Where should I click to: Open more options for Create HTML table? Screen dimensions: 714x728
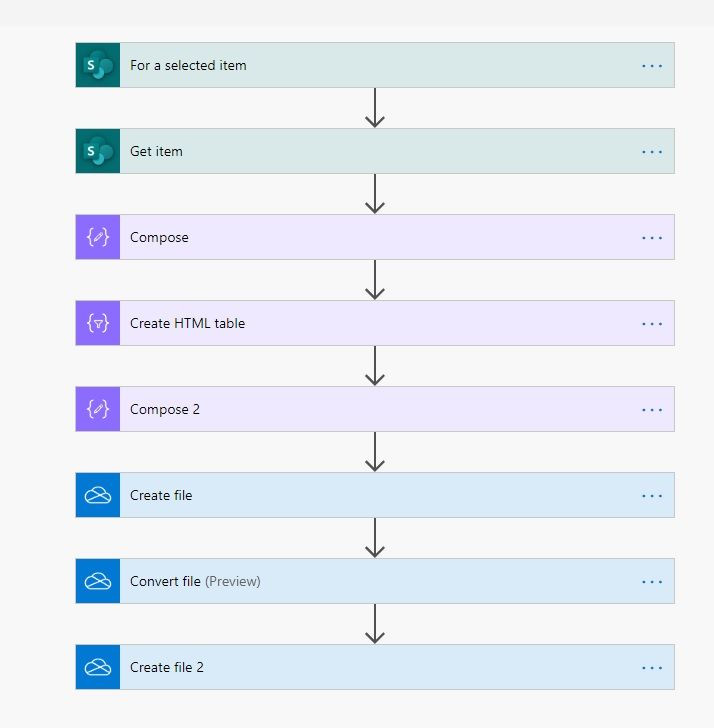[652, 324]
